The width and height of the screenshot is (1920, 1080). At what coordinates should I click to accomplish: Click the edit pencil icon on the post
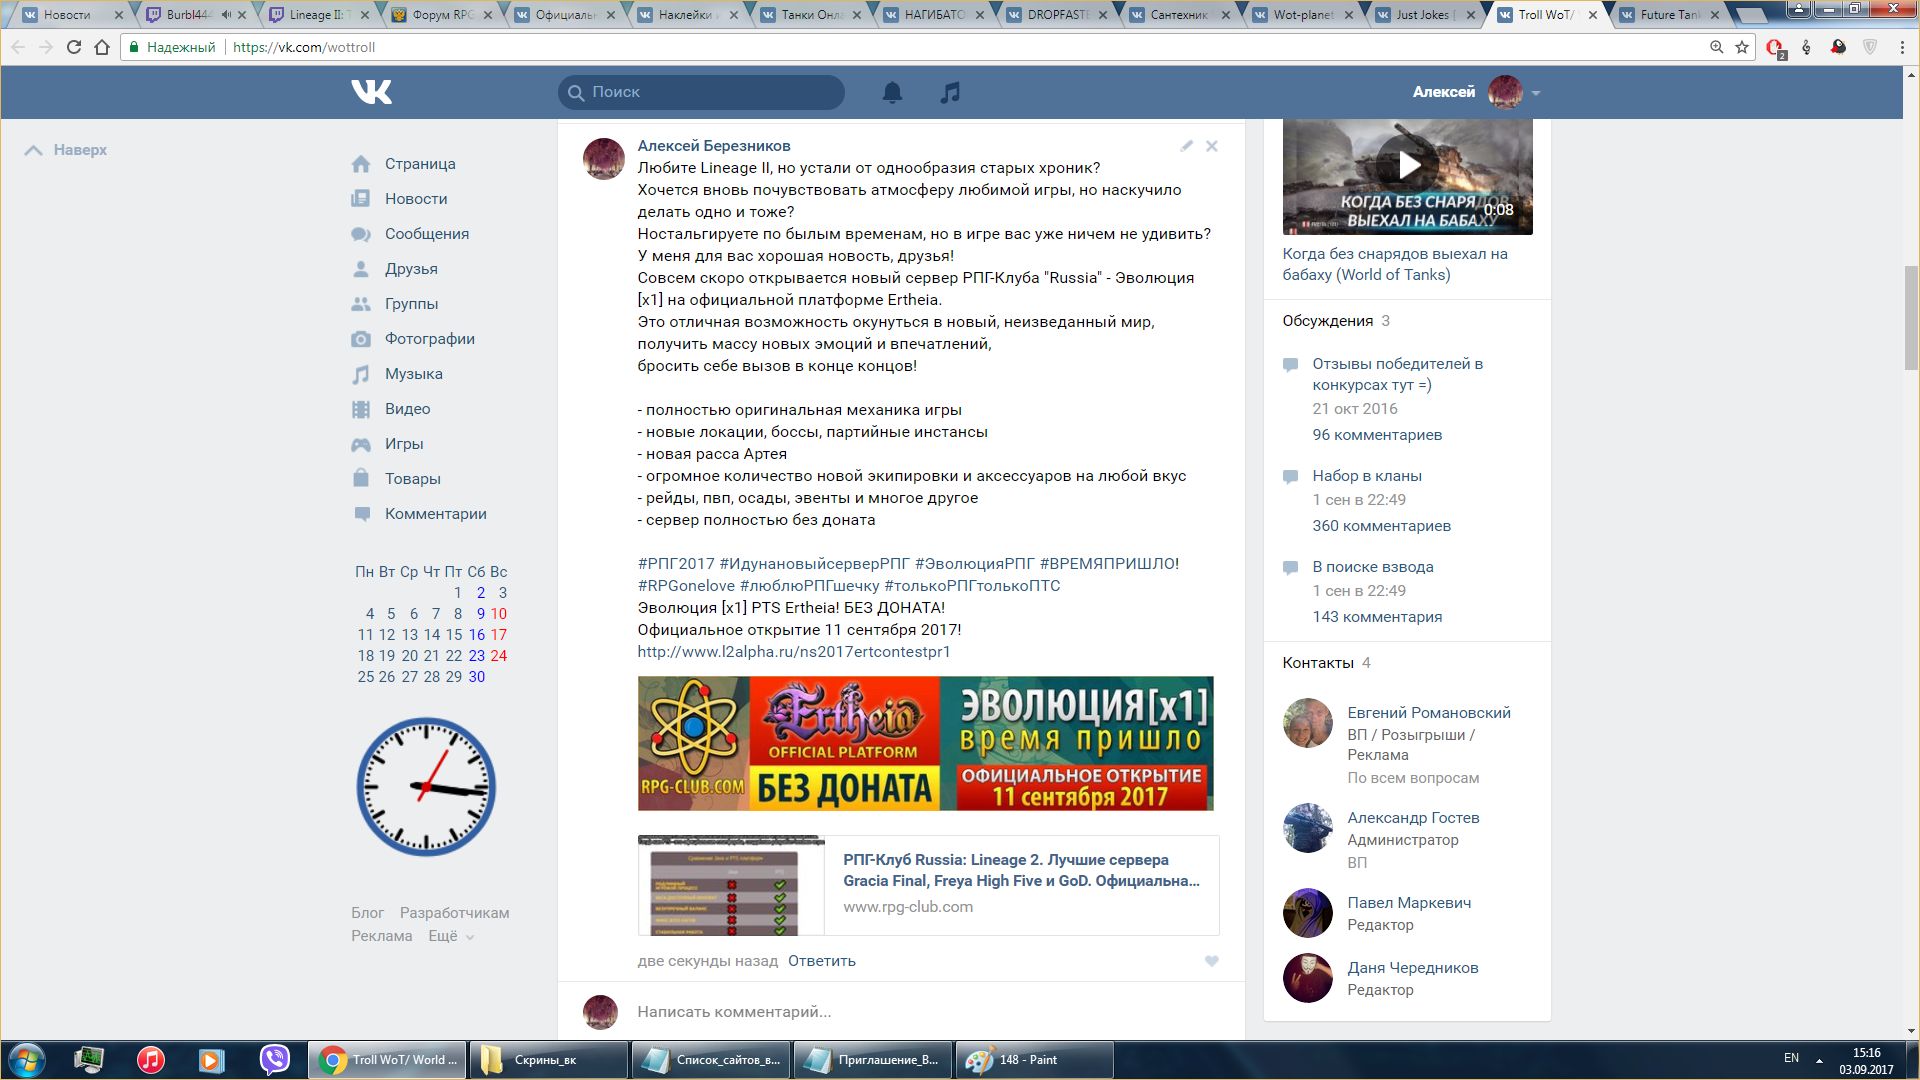[1186, 146]
